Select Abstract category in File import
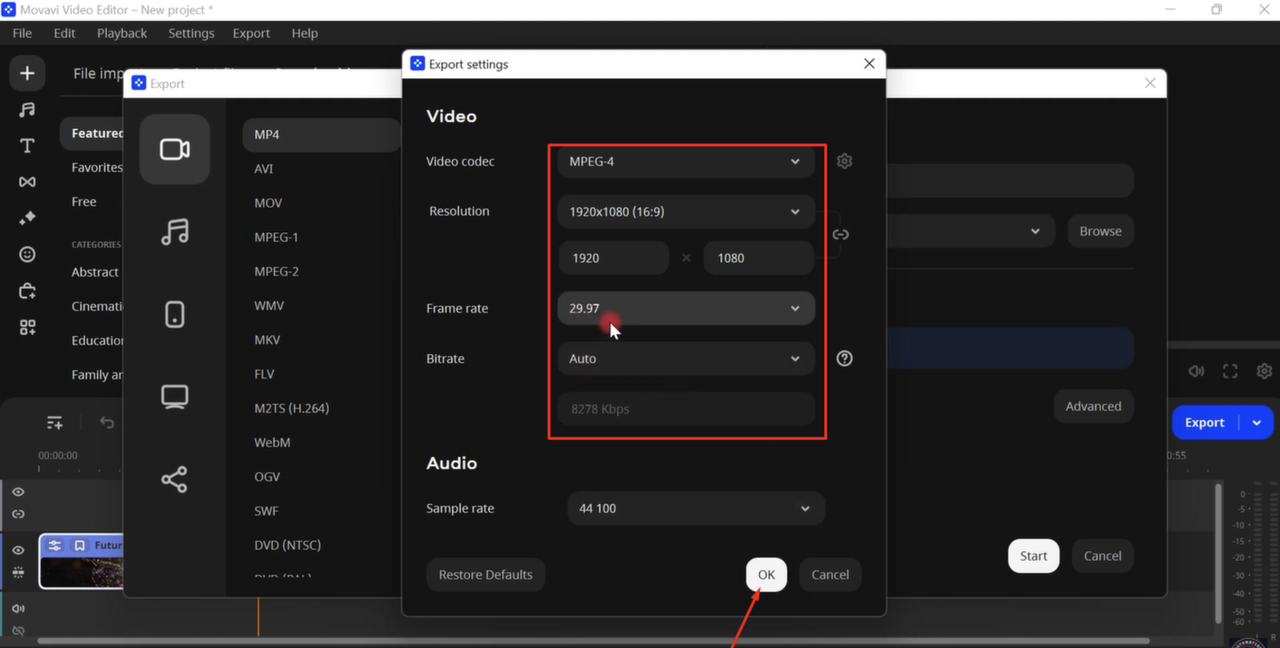This screenshot has width=1280, height=648. [95, 272]
